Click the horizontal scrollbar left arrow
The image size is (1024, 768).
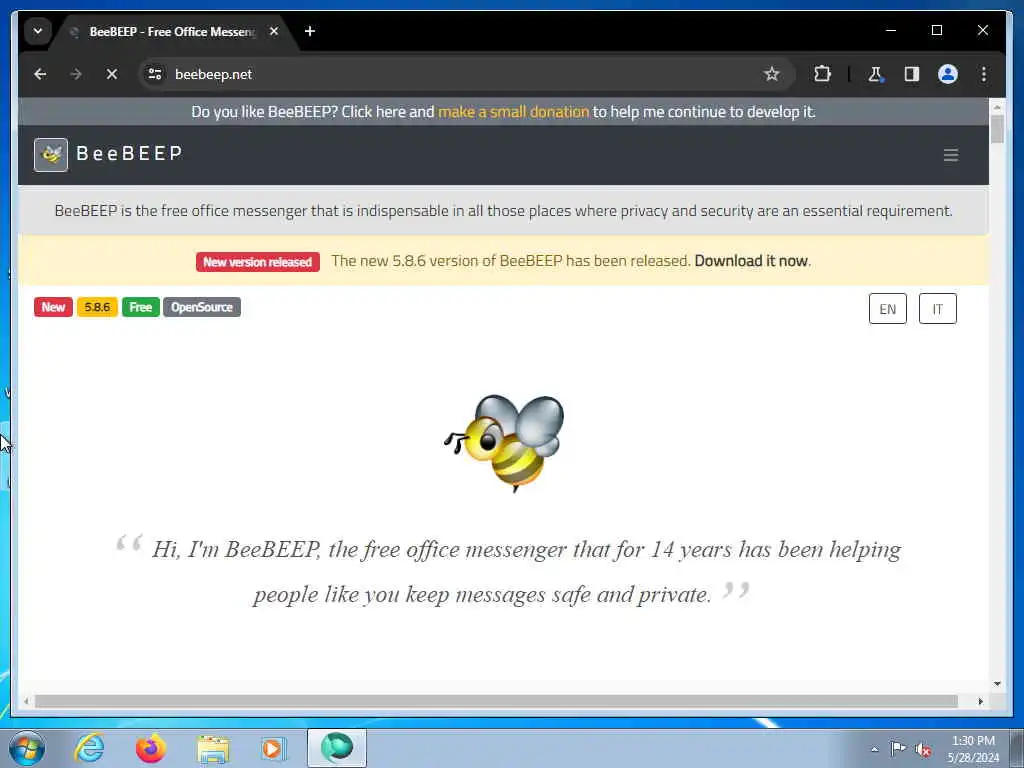26,701
